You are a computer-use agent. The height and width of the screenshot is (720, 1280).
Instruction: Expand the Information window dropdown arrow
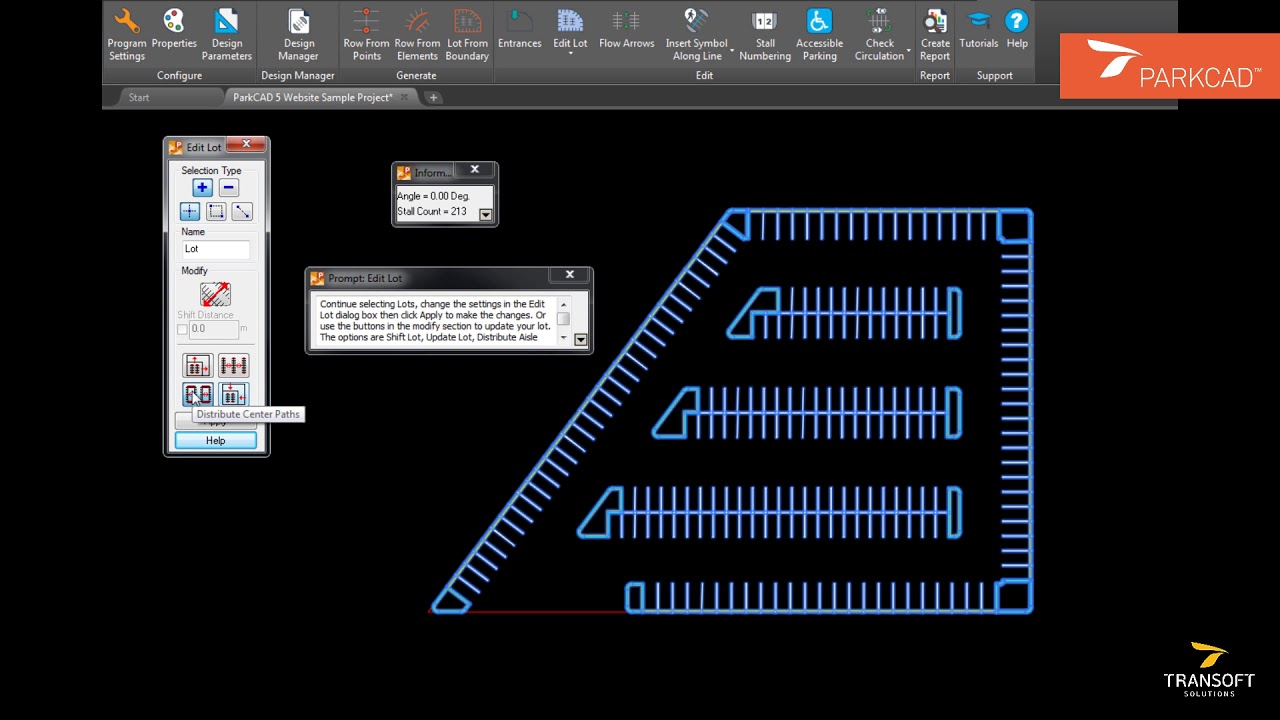click(x=486, y=214)
